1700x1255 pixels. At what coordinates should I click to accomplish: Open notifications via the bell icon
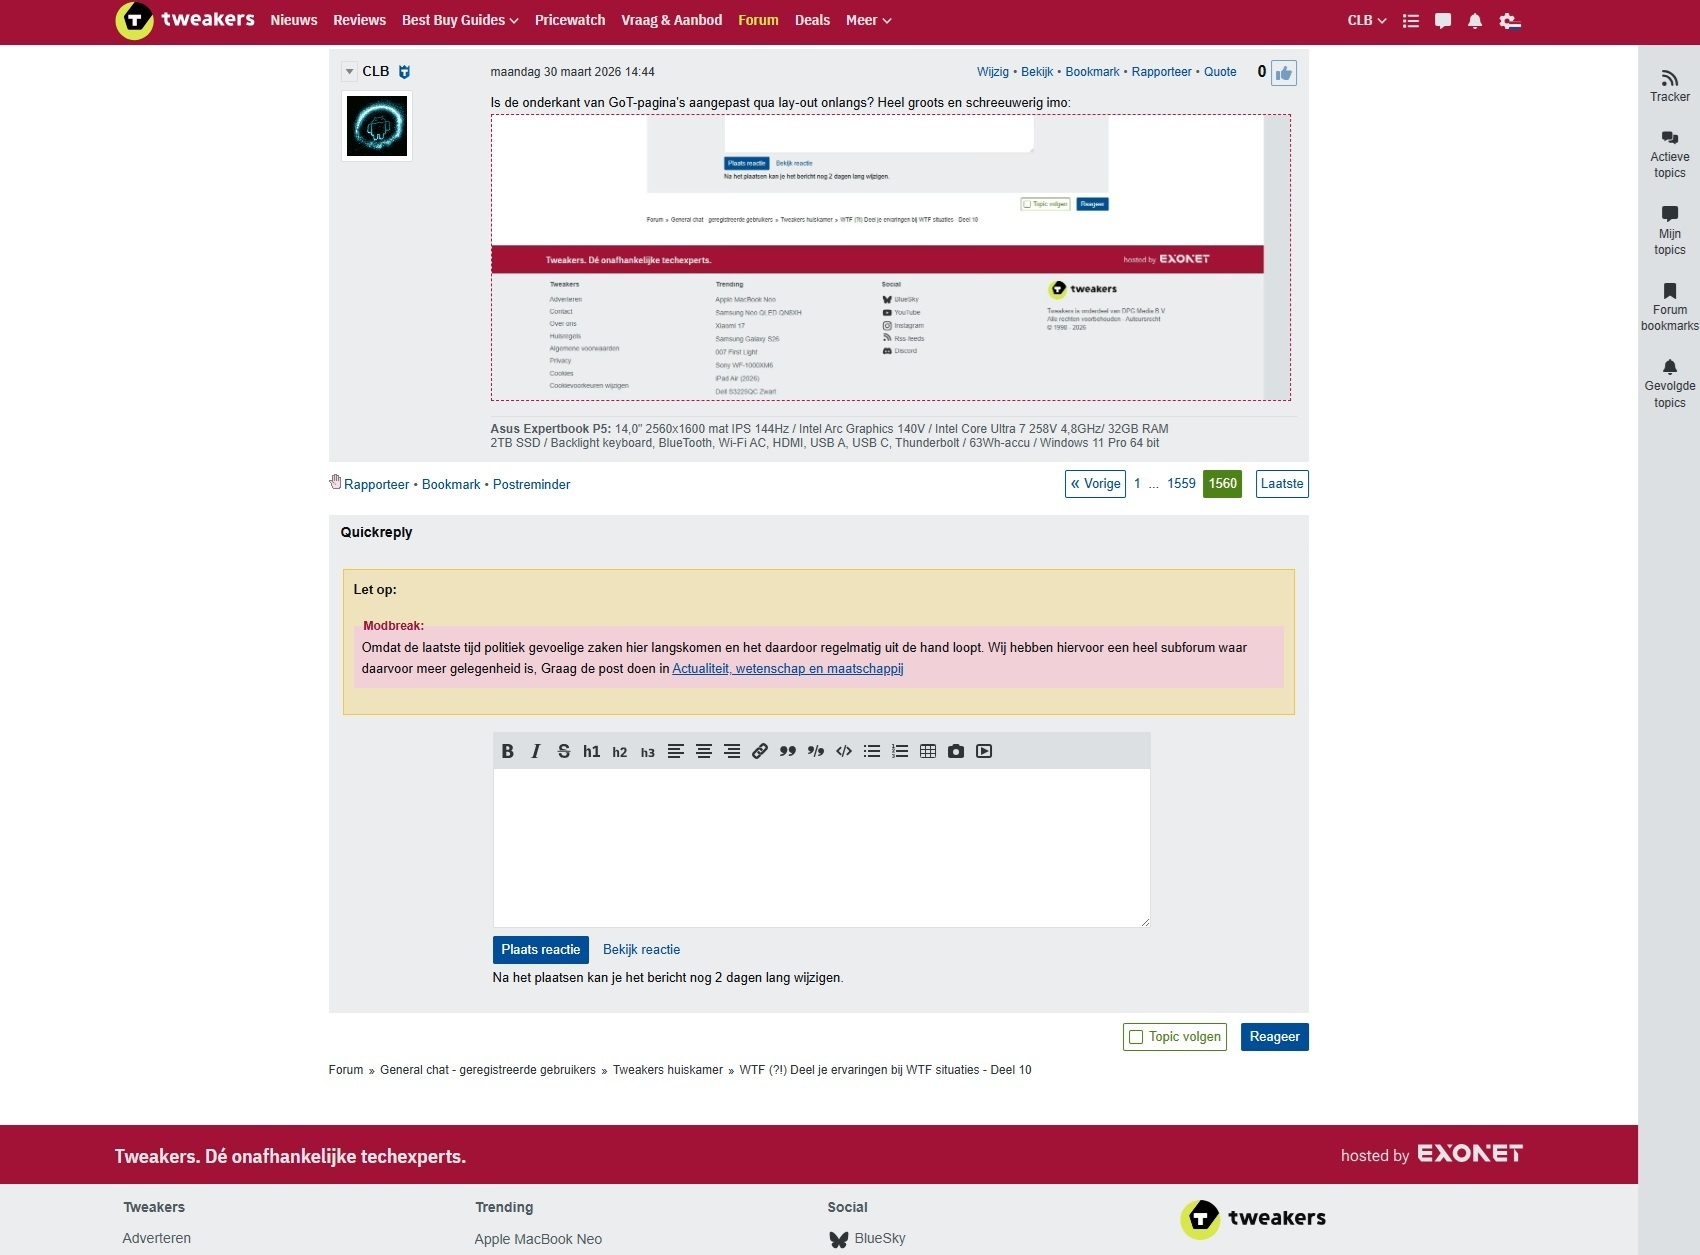(x=1474, y=20)
